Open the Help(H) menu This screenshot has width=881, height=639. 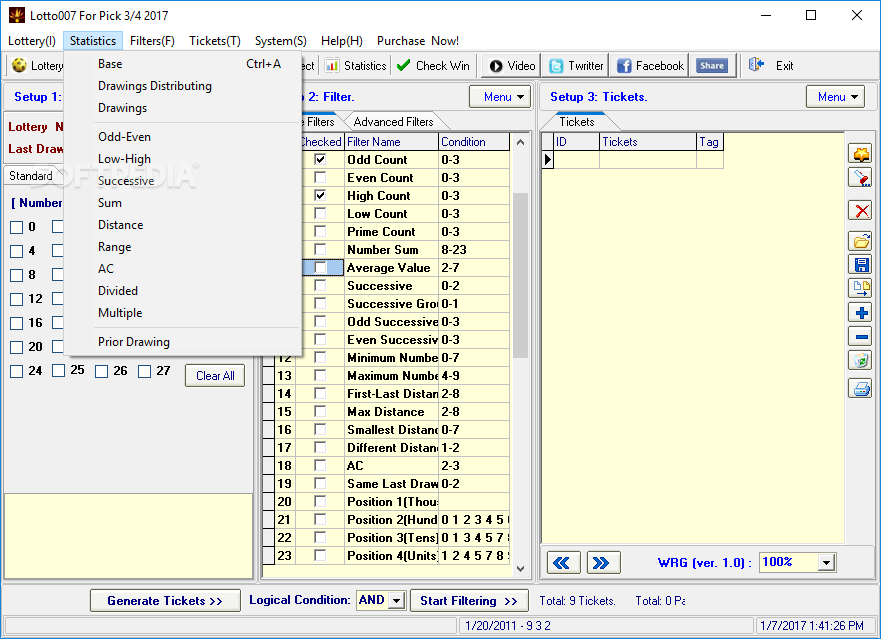pyautogui.click(x=342, y=40)
